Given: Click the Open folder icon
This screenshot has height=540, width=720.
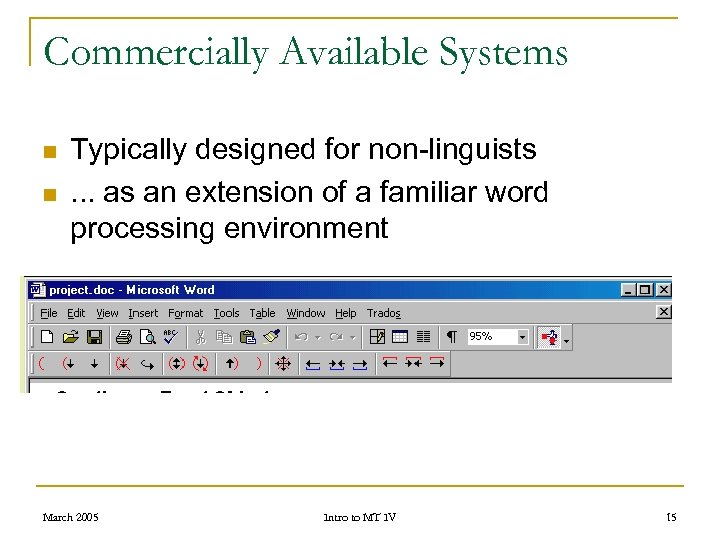Looking at the screenshot, I should pos(70,338).
